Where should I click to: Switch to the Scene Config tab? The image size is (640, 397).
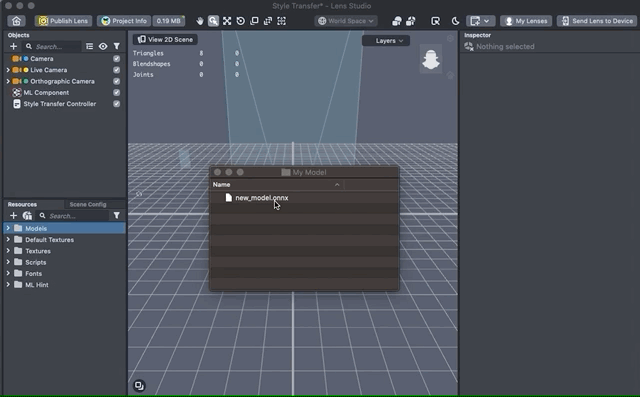click(x=88, y=204)
